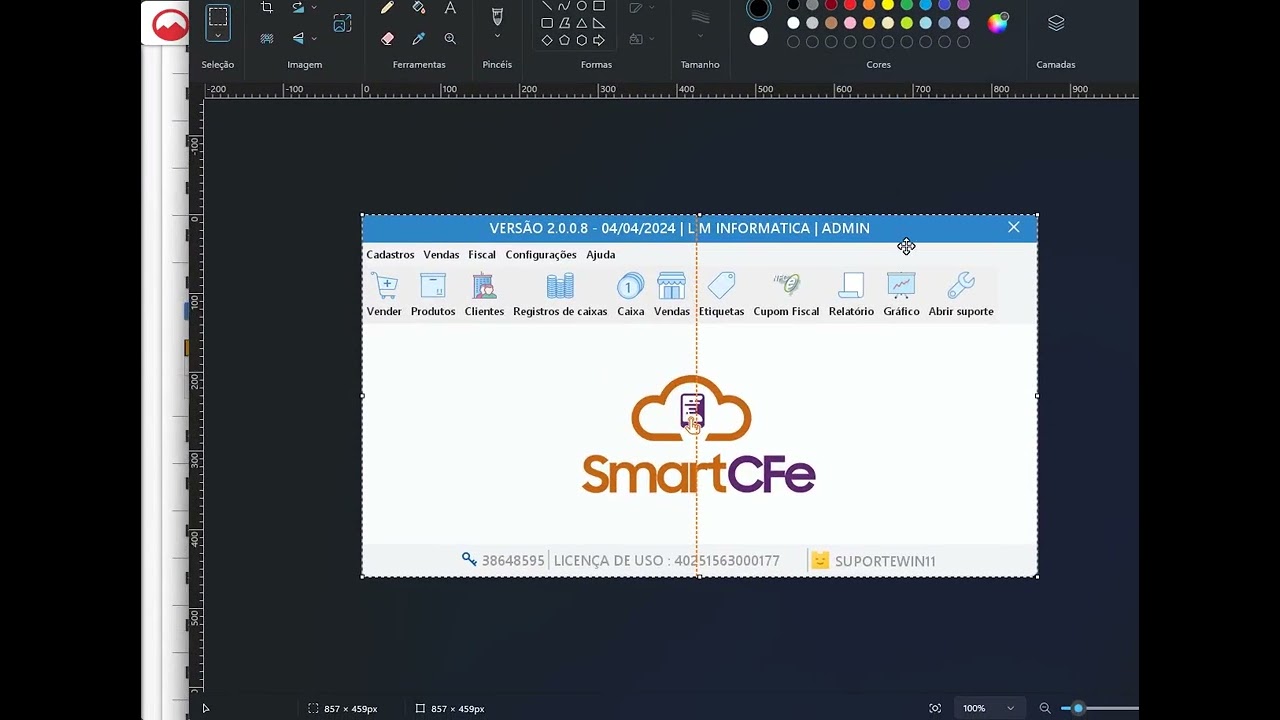Select the Magnifier tool
The image size is (1280, 720).
point(450,38)
